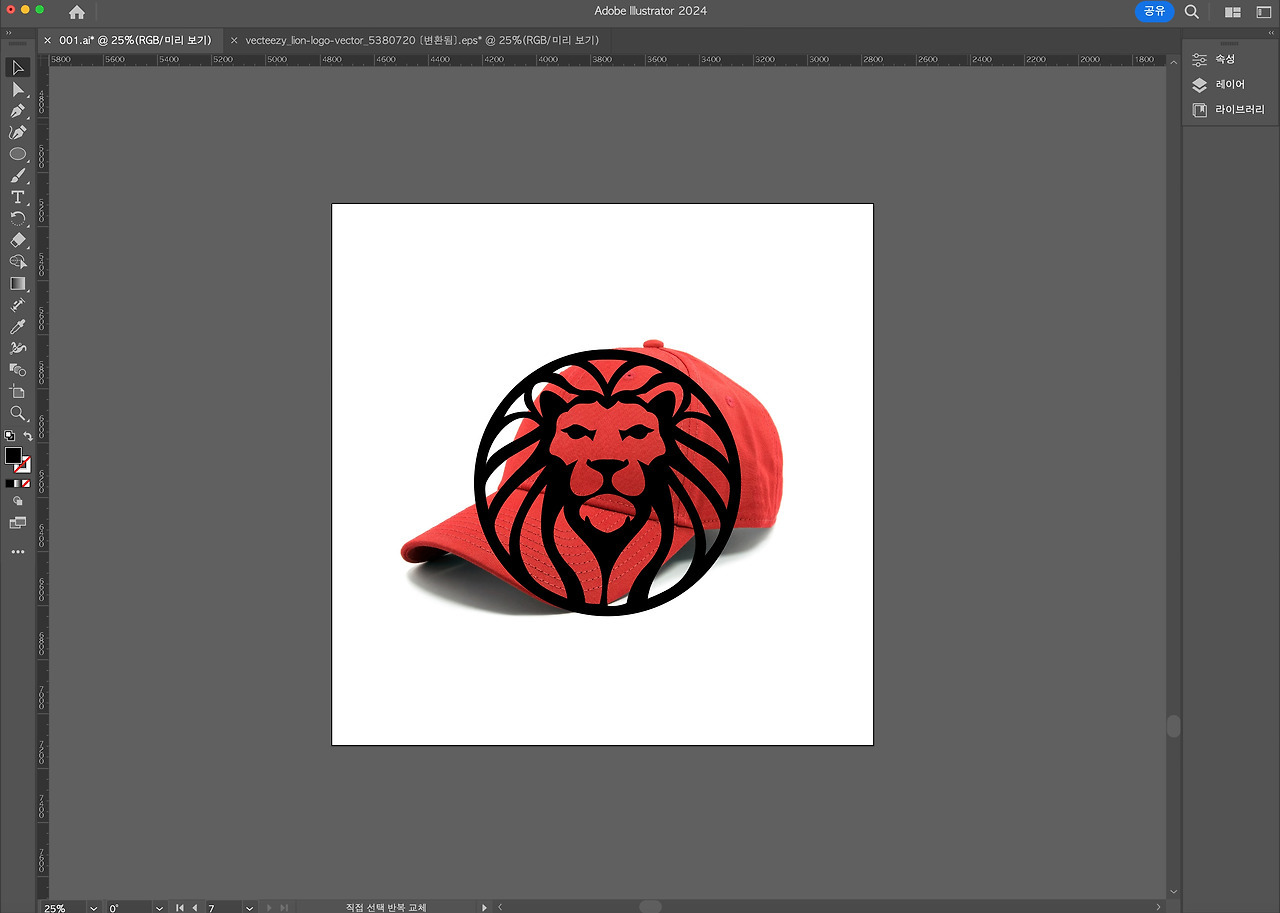
Task: Switch to the 001.ai document tab
Action: click(x=135, y=40)
